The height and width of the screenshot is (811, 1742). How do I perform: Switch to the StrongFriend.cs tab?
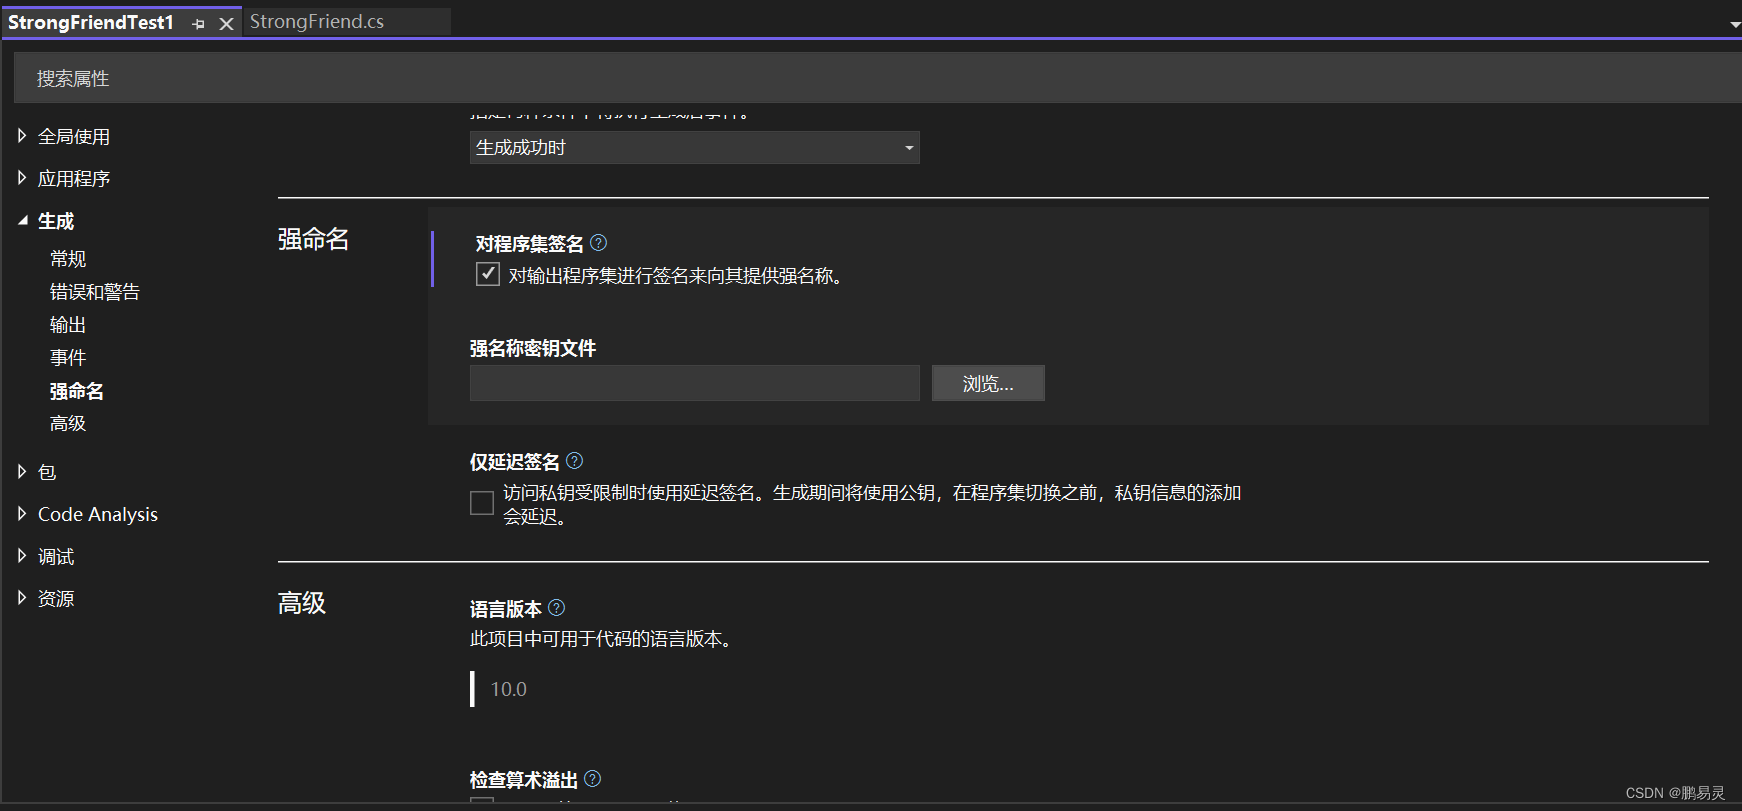tap(317, 22)
